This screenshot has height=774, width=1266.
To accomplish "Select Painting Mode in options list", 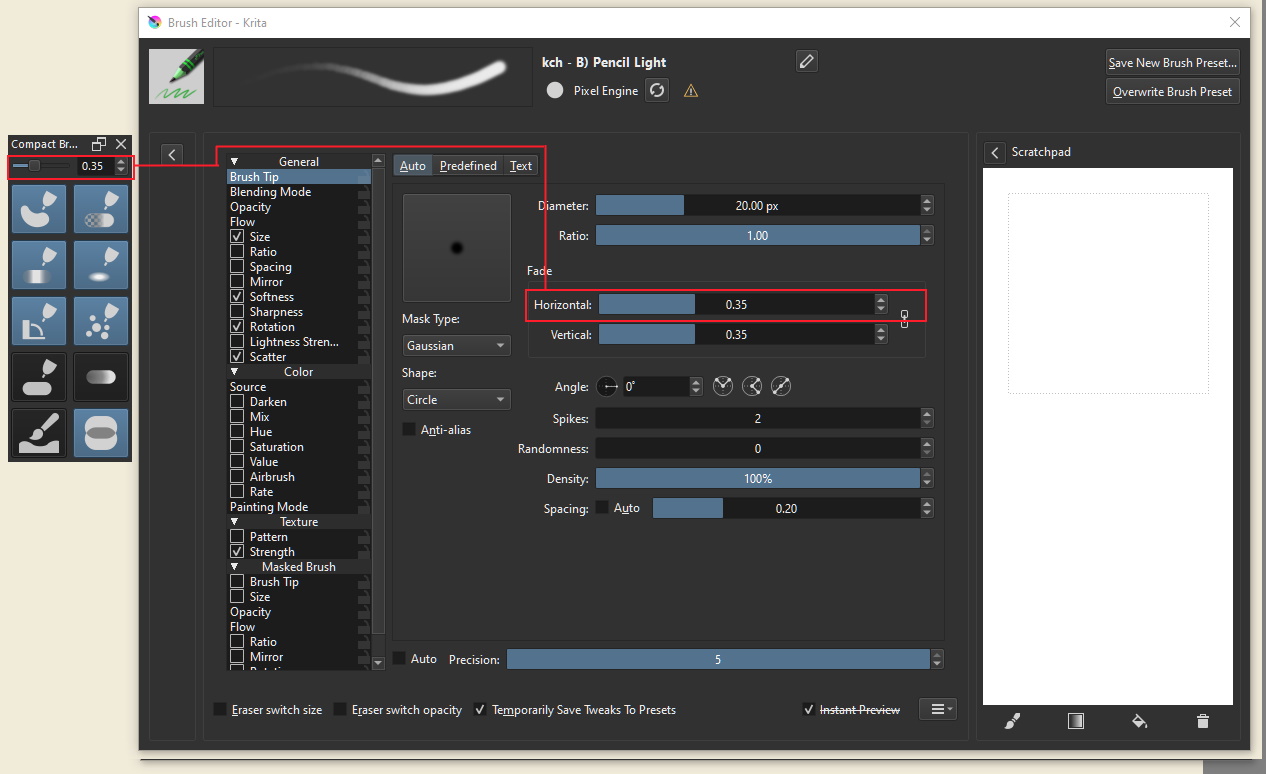I will pyautogui.click(x=299, y=507).
